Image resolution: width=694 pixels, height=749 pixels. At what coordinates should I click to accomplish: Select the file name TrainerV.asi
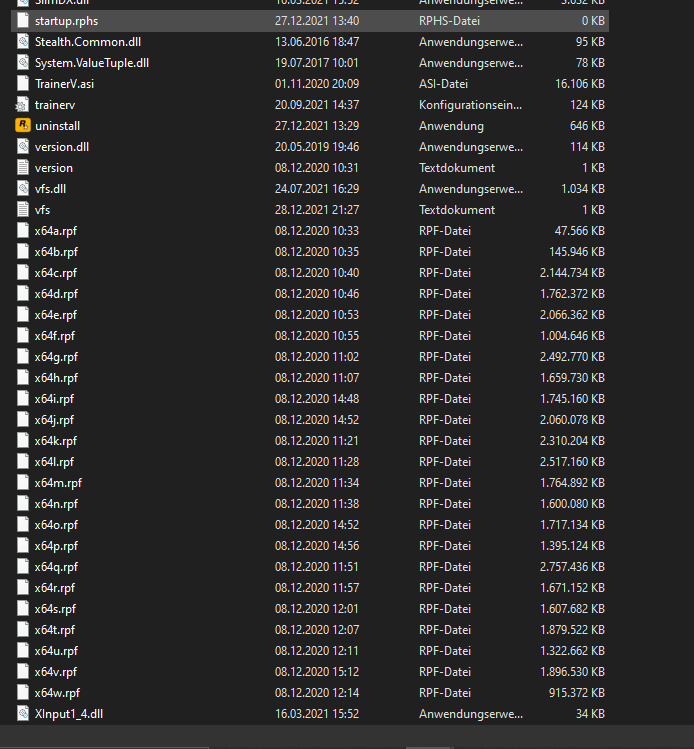tap(64, 84)
